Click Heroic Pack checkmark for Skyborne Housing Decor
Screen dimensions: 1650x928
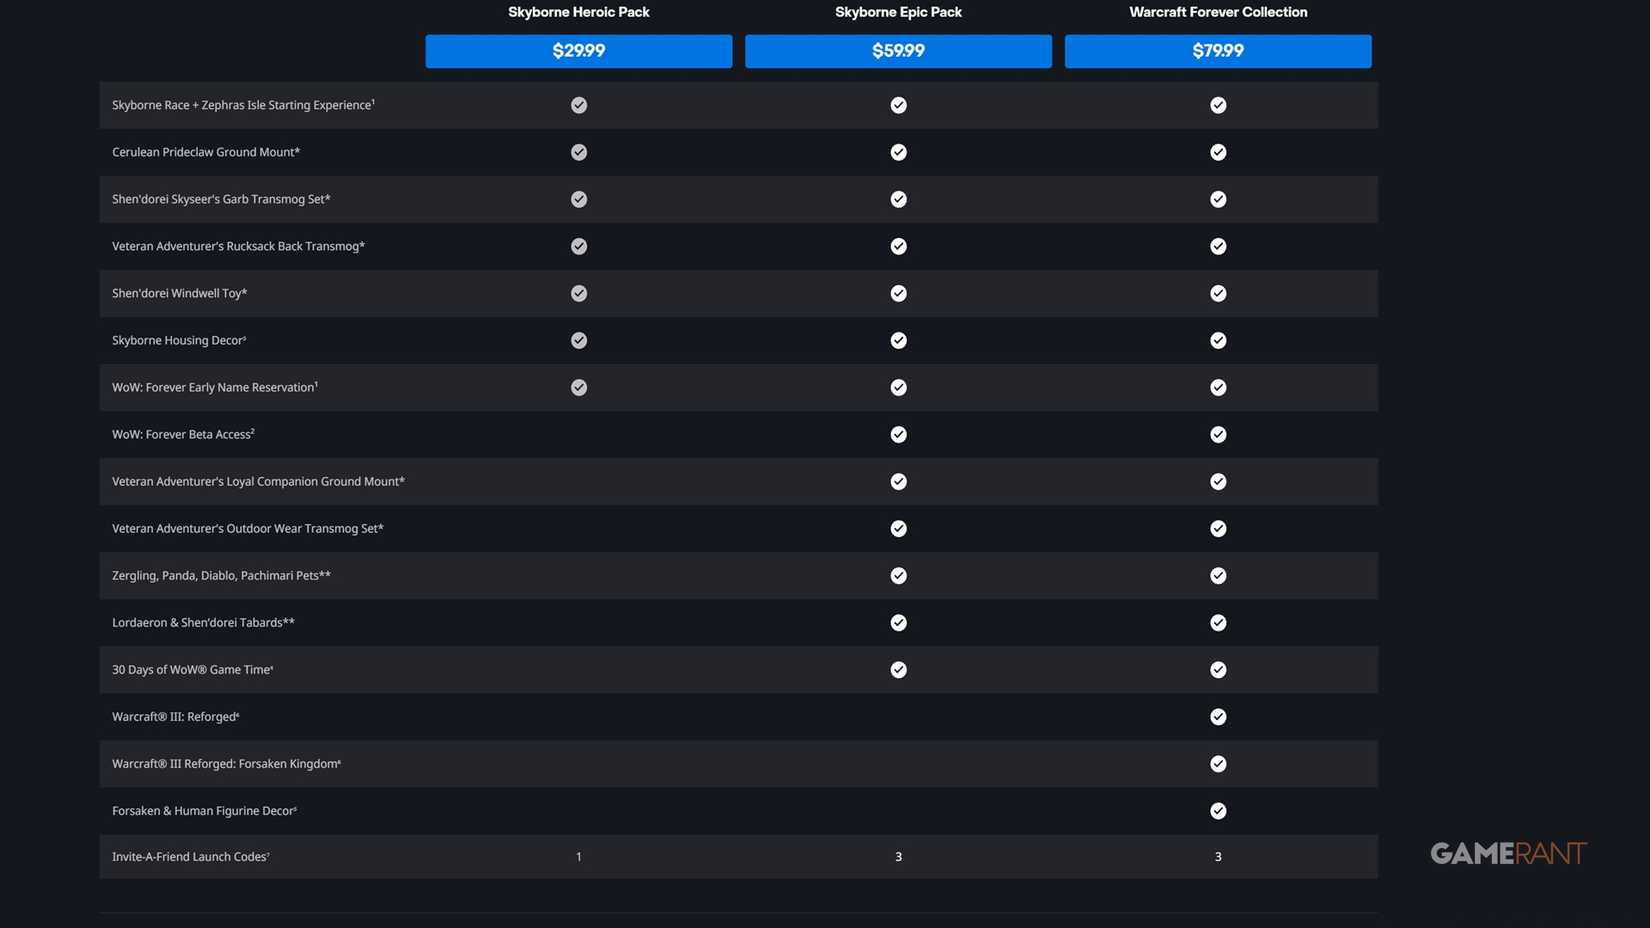579,340
